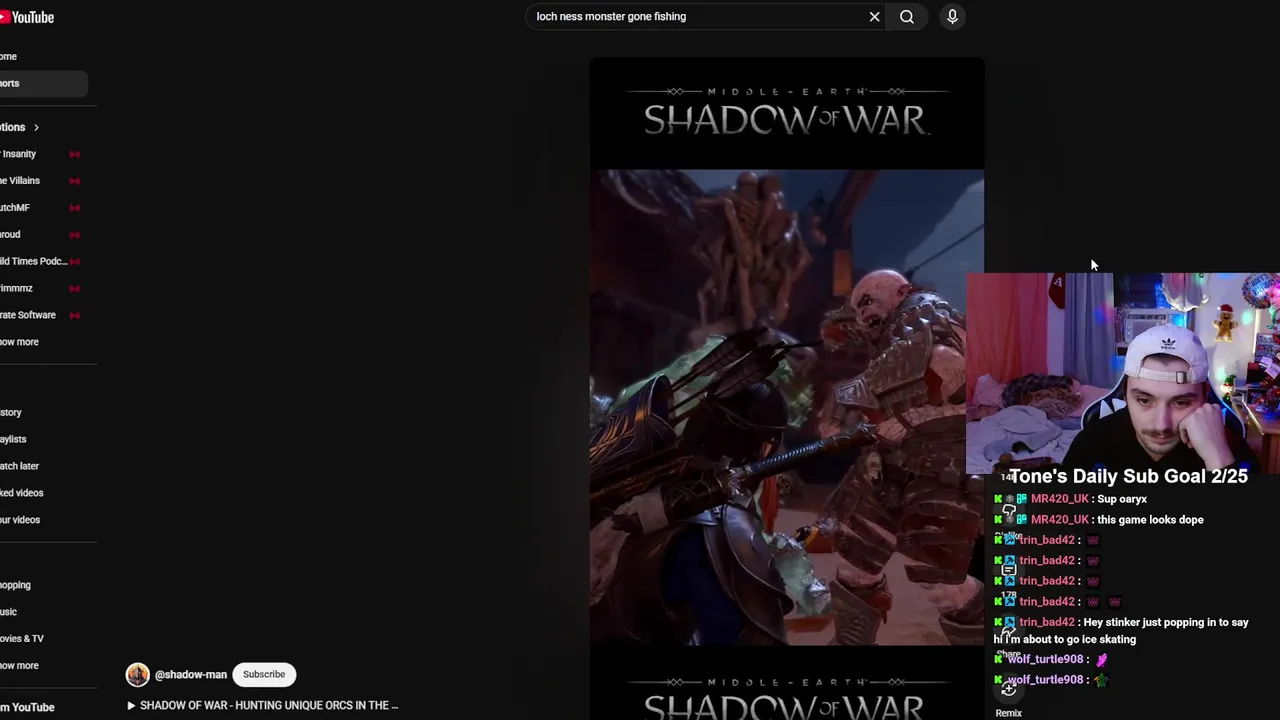Click the live indicator beside 'immmz'
The image size is (1280, 720).
(x=74, y=288)
